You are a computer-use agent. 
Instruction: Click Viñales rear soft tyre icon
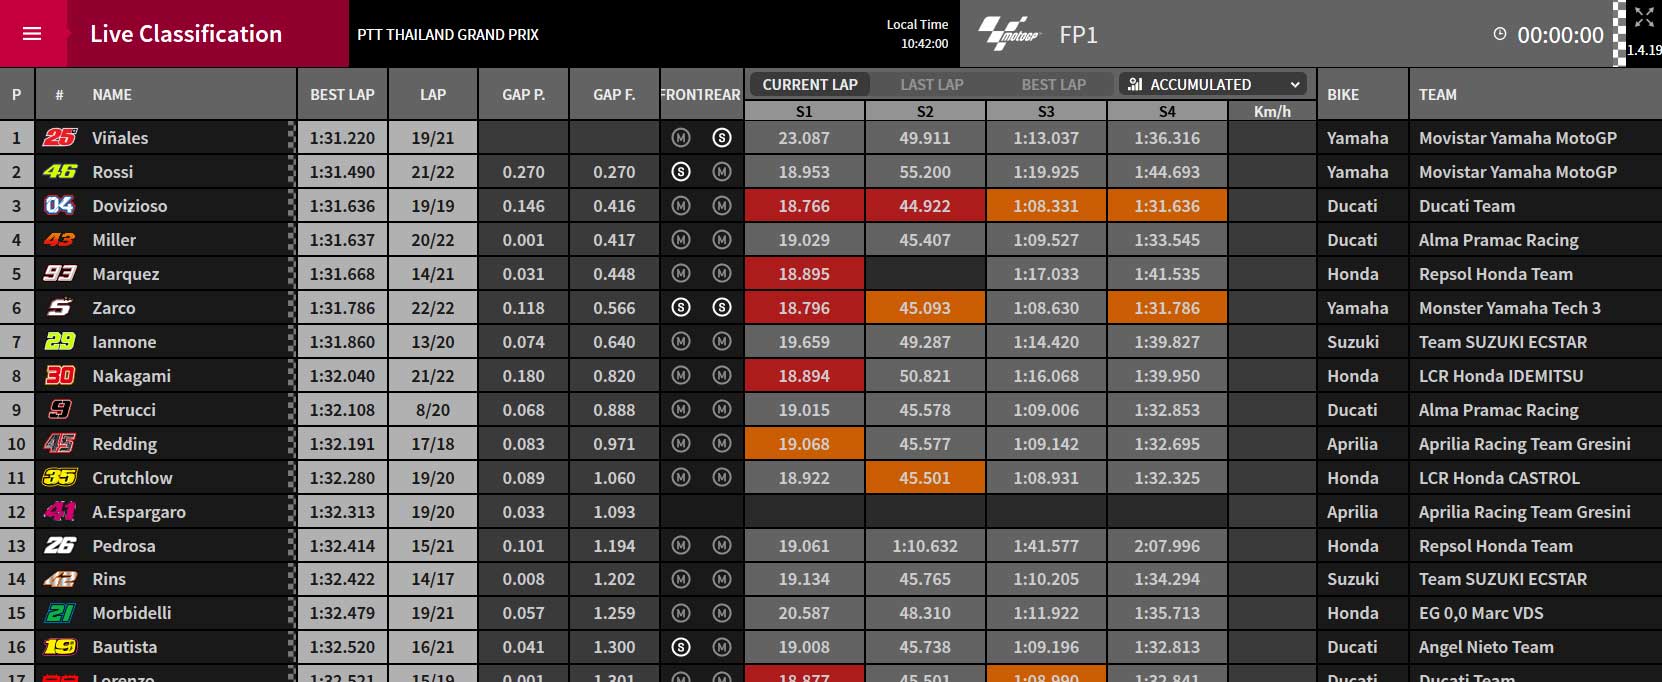[x=722, y=138]
